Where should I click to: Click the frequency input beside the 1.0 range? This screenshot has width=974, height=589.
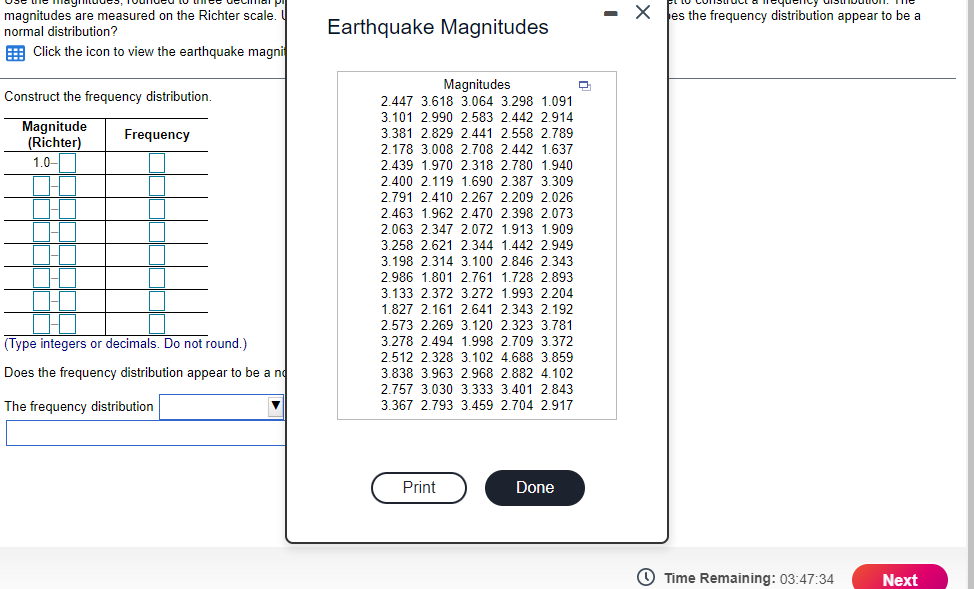tap(157, 163)
